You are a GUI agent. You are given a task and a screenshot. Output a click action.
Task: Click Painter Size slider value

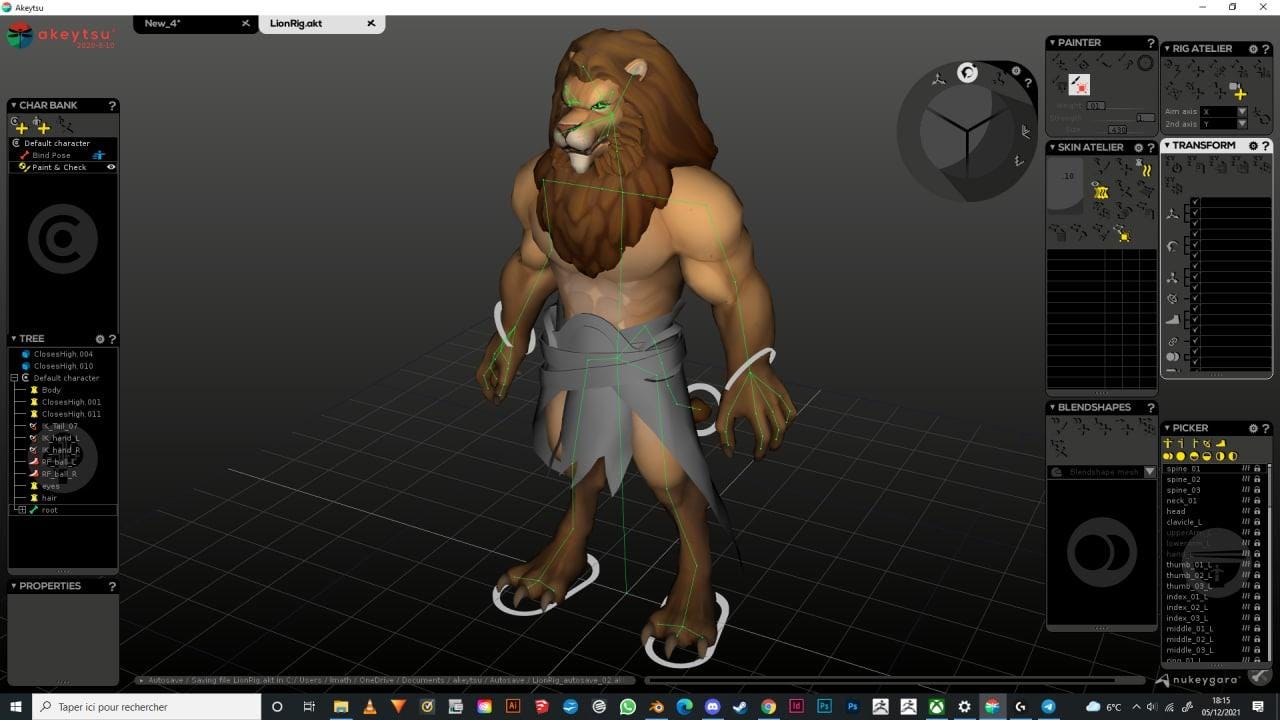(1117, 130)
